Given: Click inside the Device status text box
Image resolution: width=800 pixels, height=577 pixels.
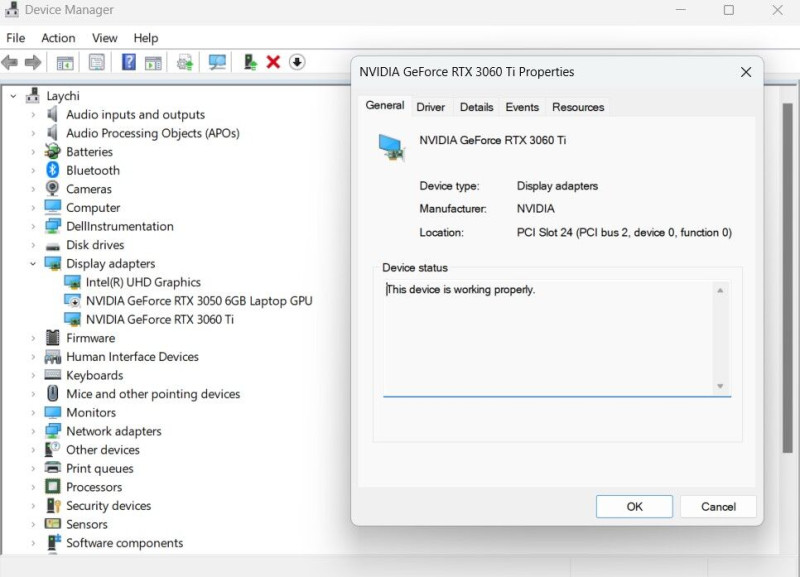Looking at the screenshot, I should pos(548,338).
